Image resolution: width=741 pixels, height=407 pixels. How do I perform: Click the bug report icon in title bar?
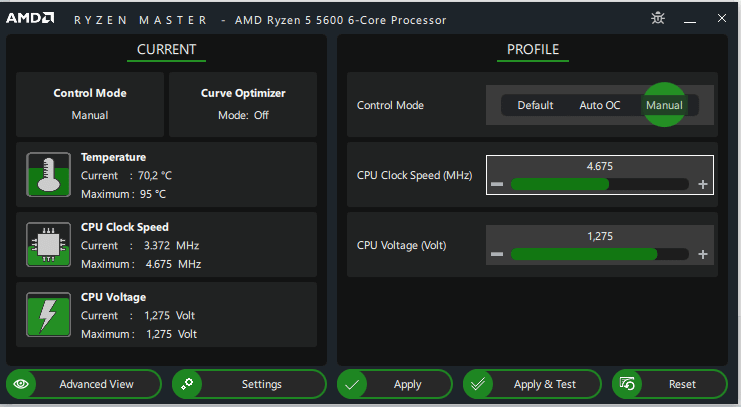click(658, 18)
